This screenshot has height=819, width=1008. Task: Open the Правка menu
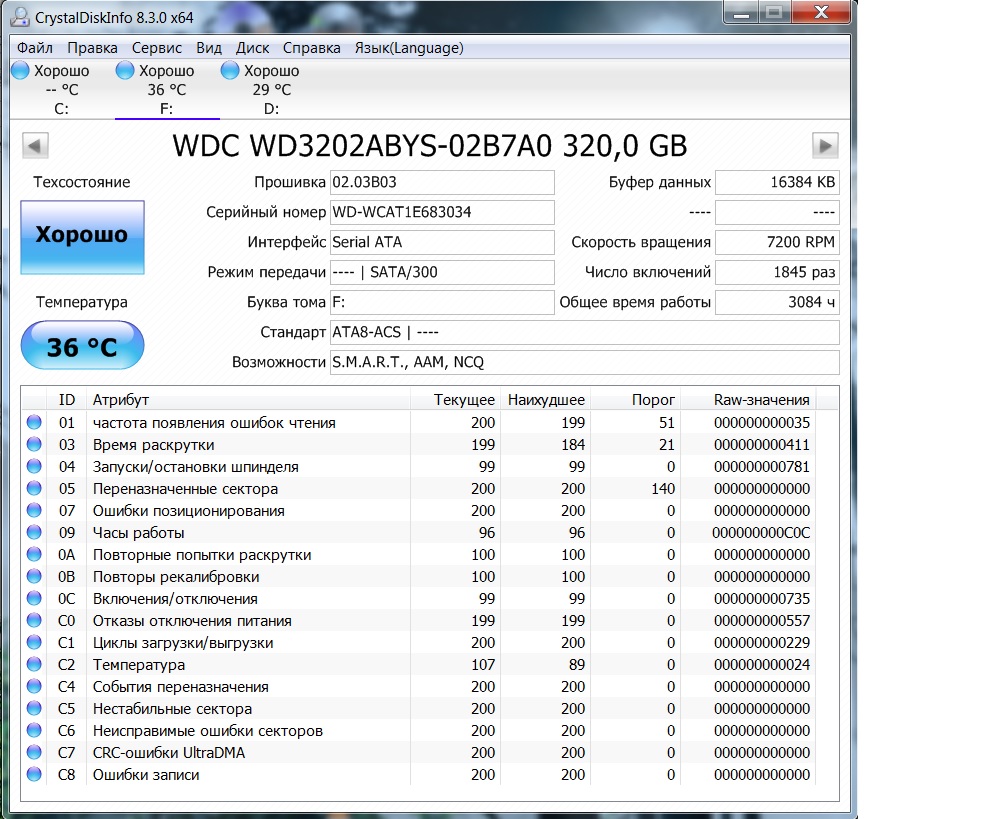92,48
